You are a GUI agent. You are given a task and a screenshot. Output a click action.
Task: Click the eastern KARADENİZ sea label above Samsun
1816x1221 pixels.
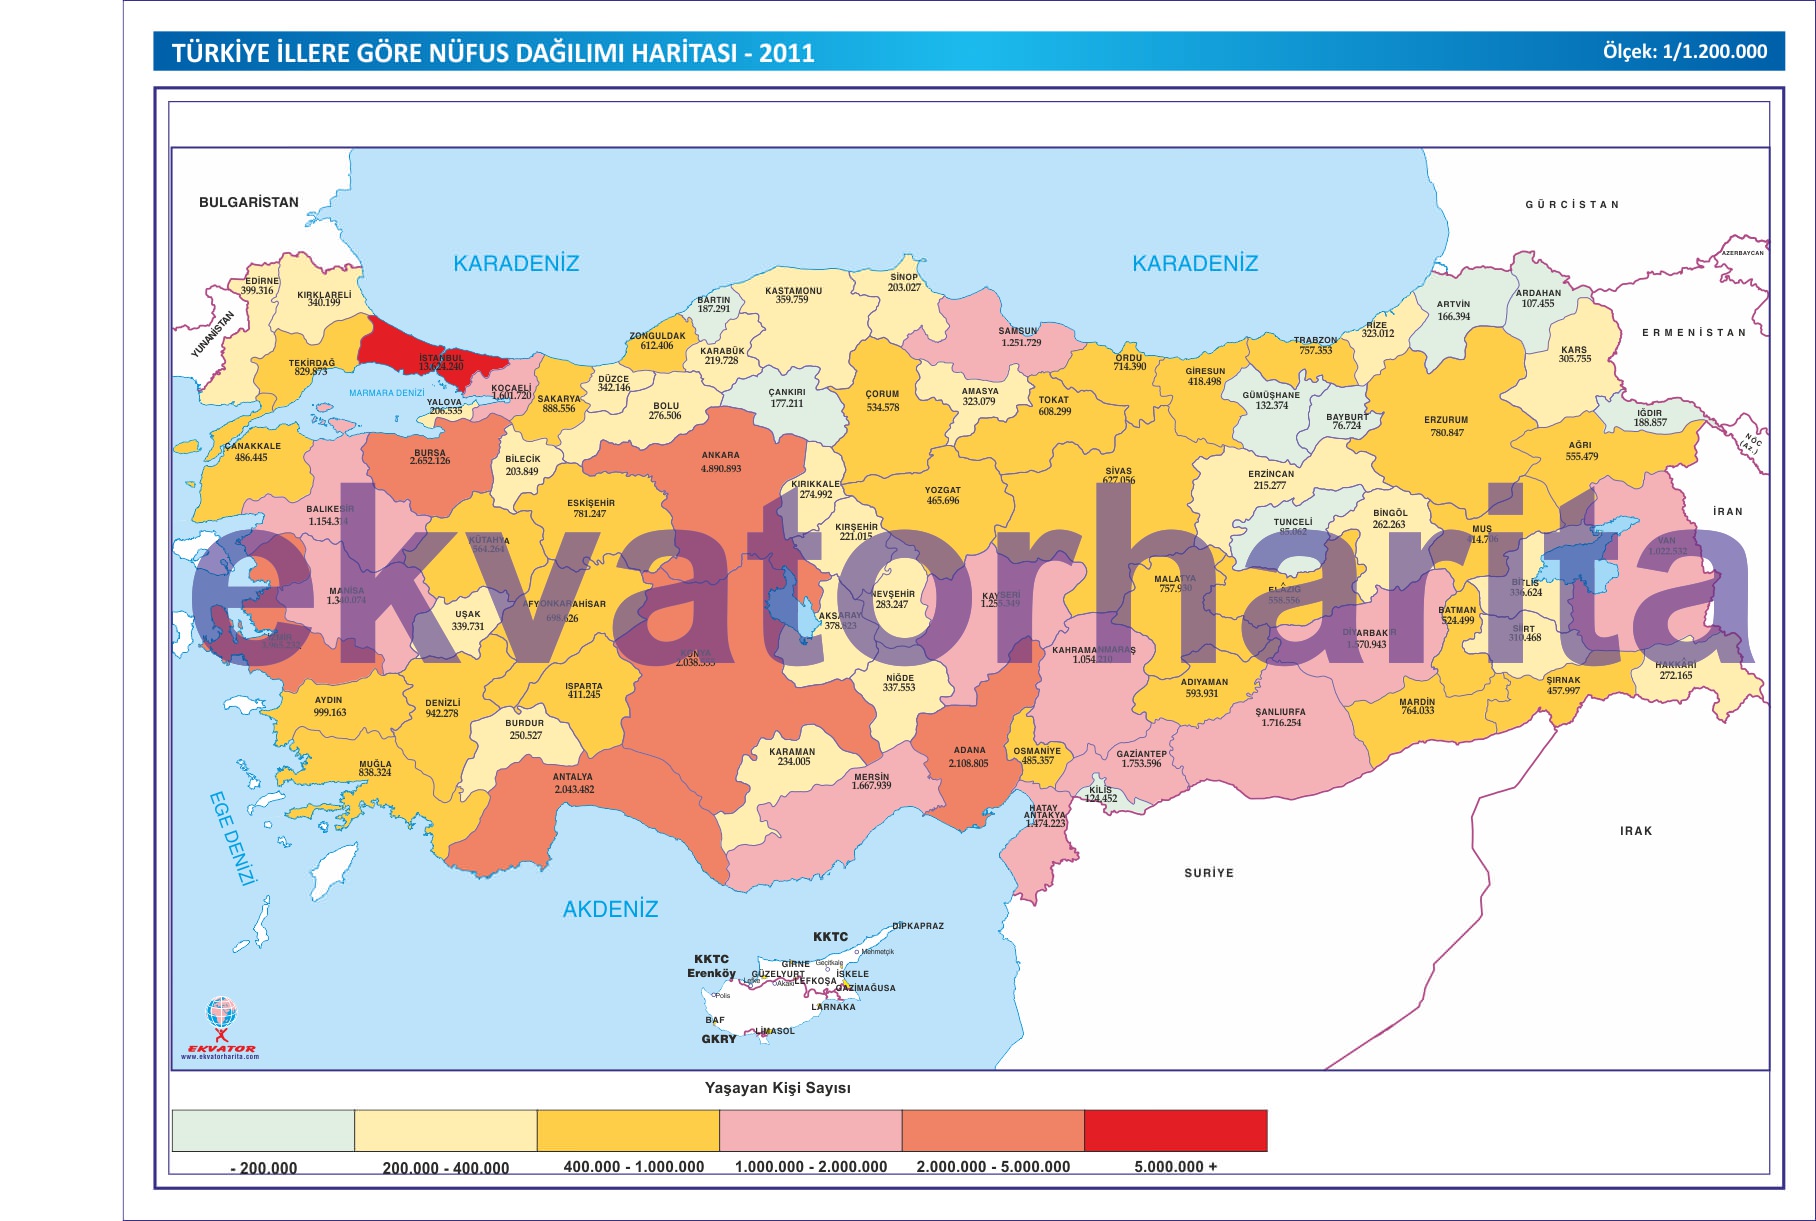pos(1195,263)
